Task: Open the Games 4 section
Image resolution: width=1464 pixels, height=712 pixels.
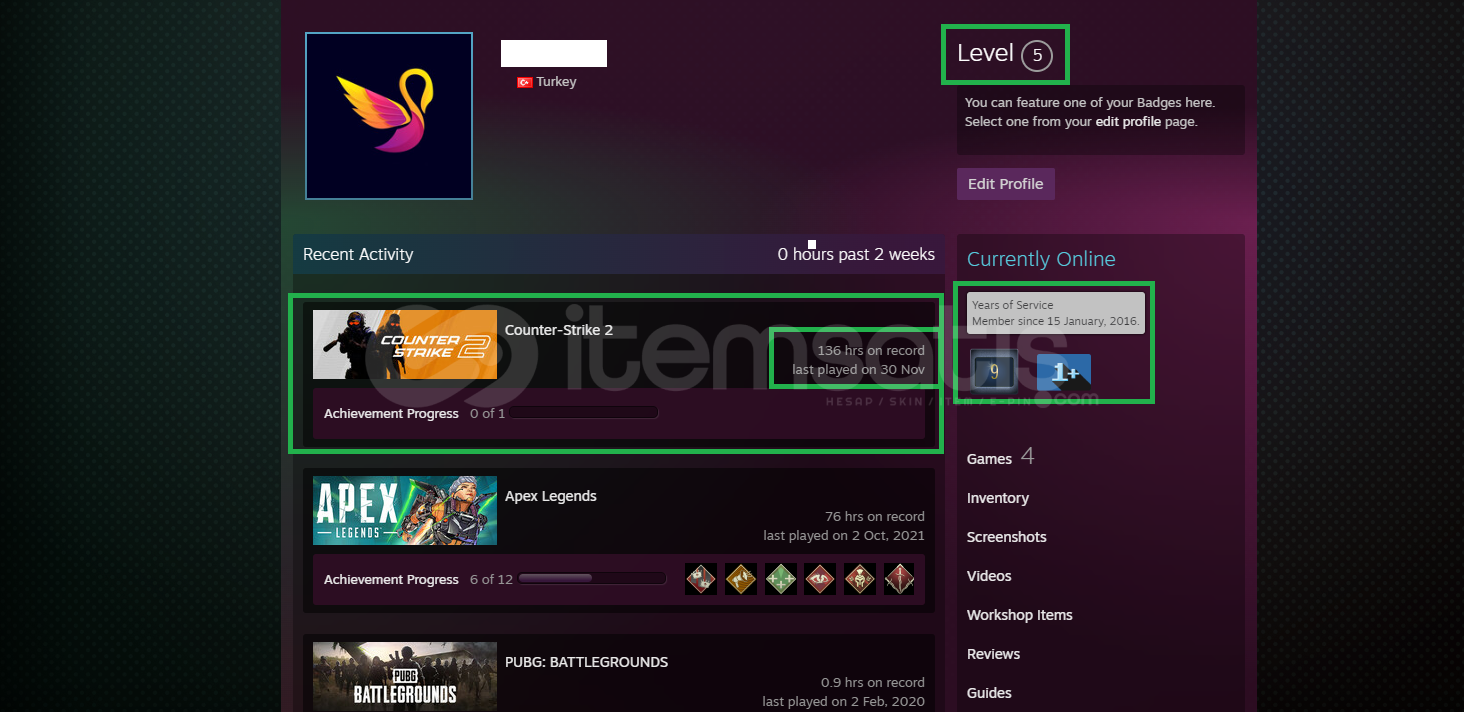Action: (1000, 458)
